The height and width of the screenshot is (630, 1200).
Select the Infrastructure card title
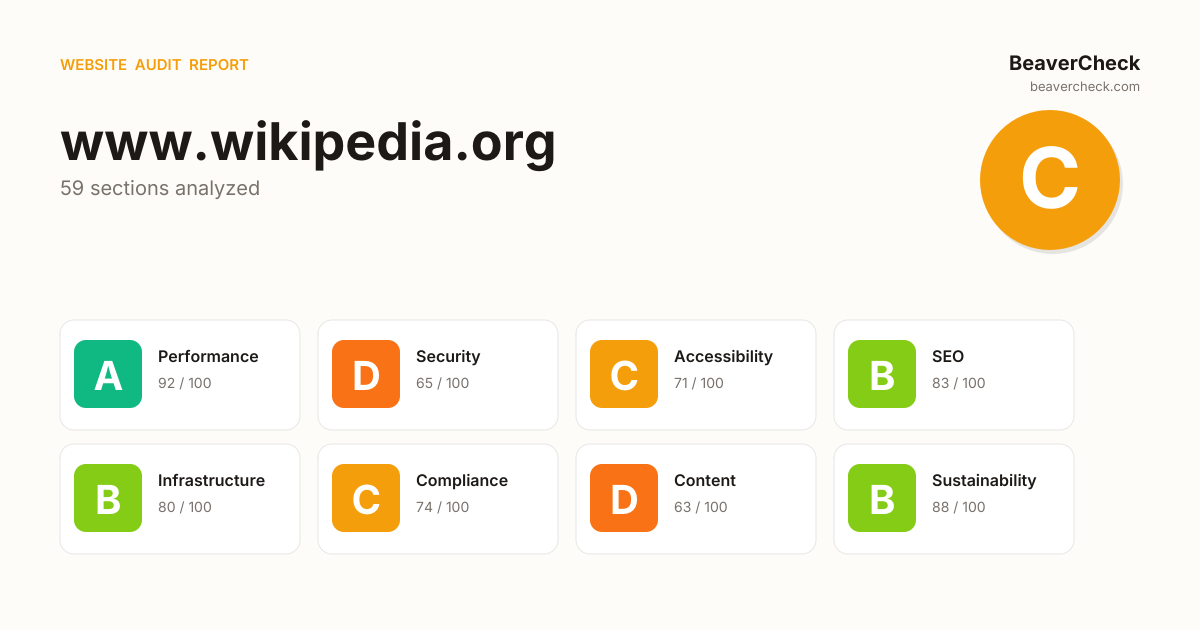point(211,480)
